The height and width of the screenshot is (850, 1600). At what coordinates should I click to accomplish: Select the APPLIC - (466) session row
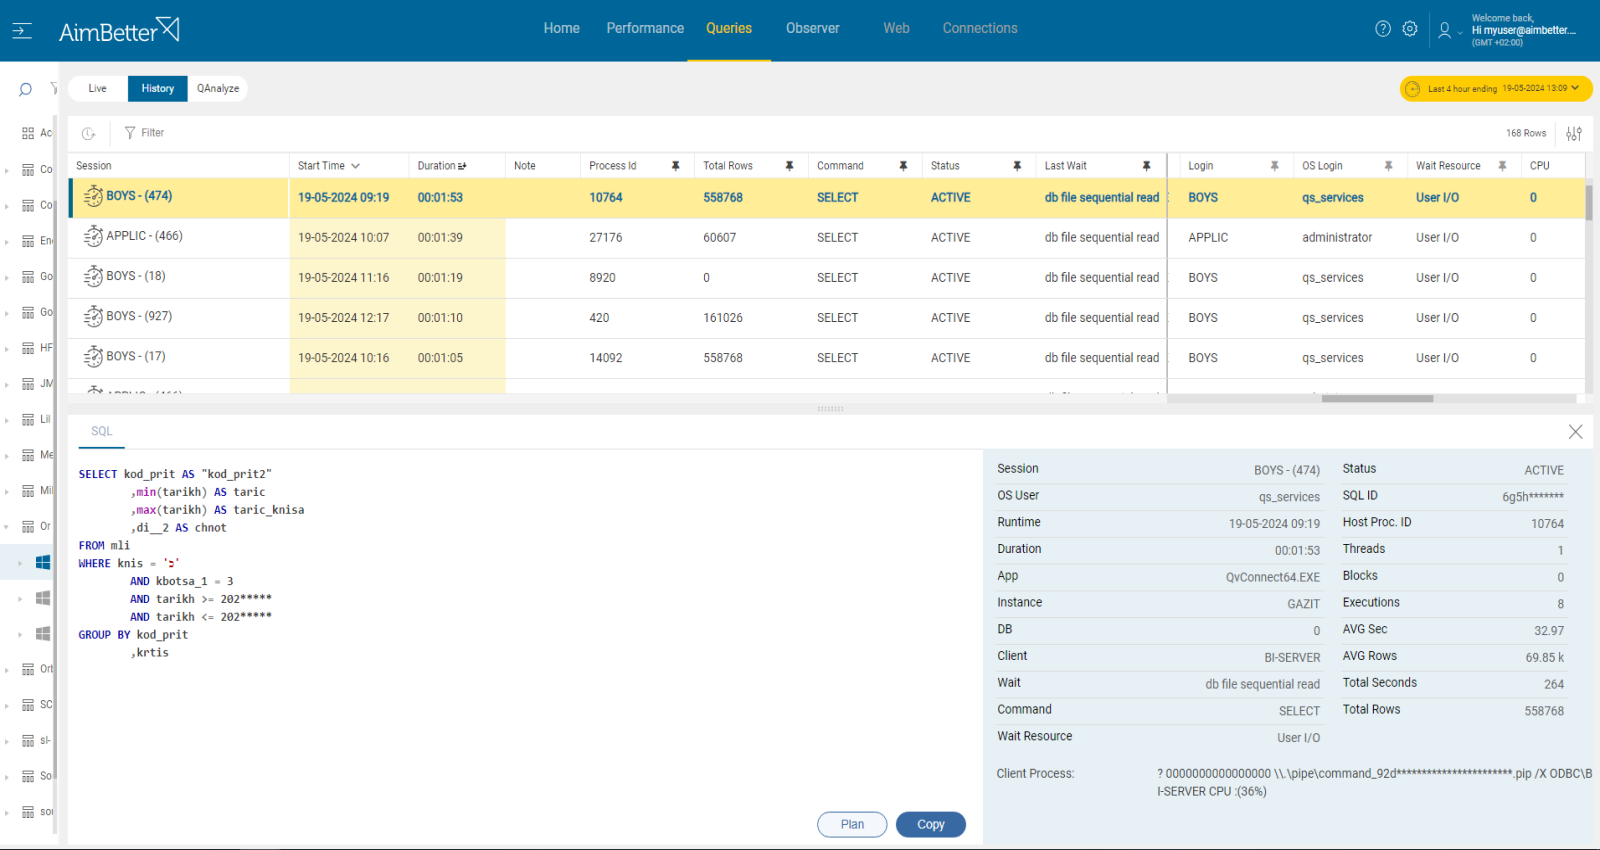pos(826,238)
